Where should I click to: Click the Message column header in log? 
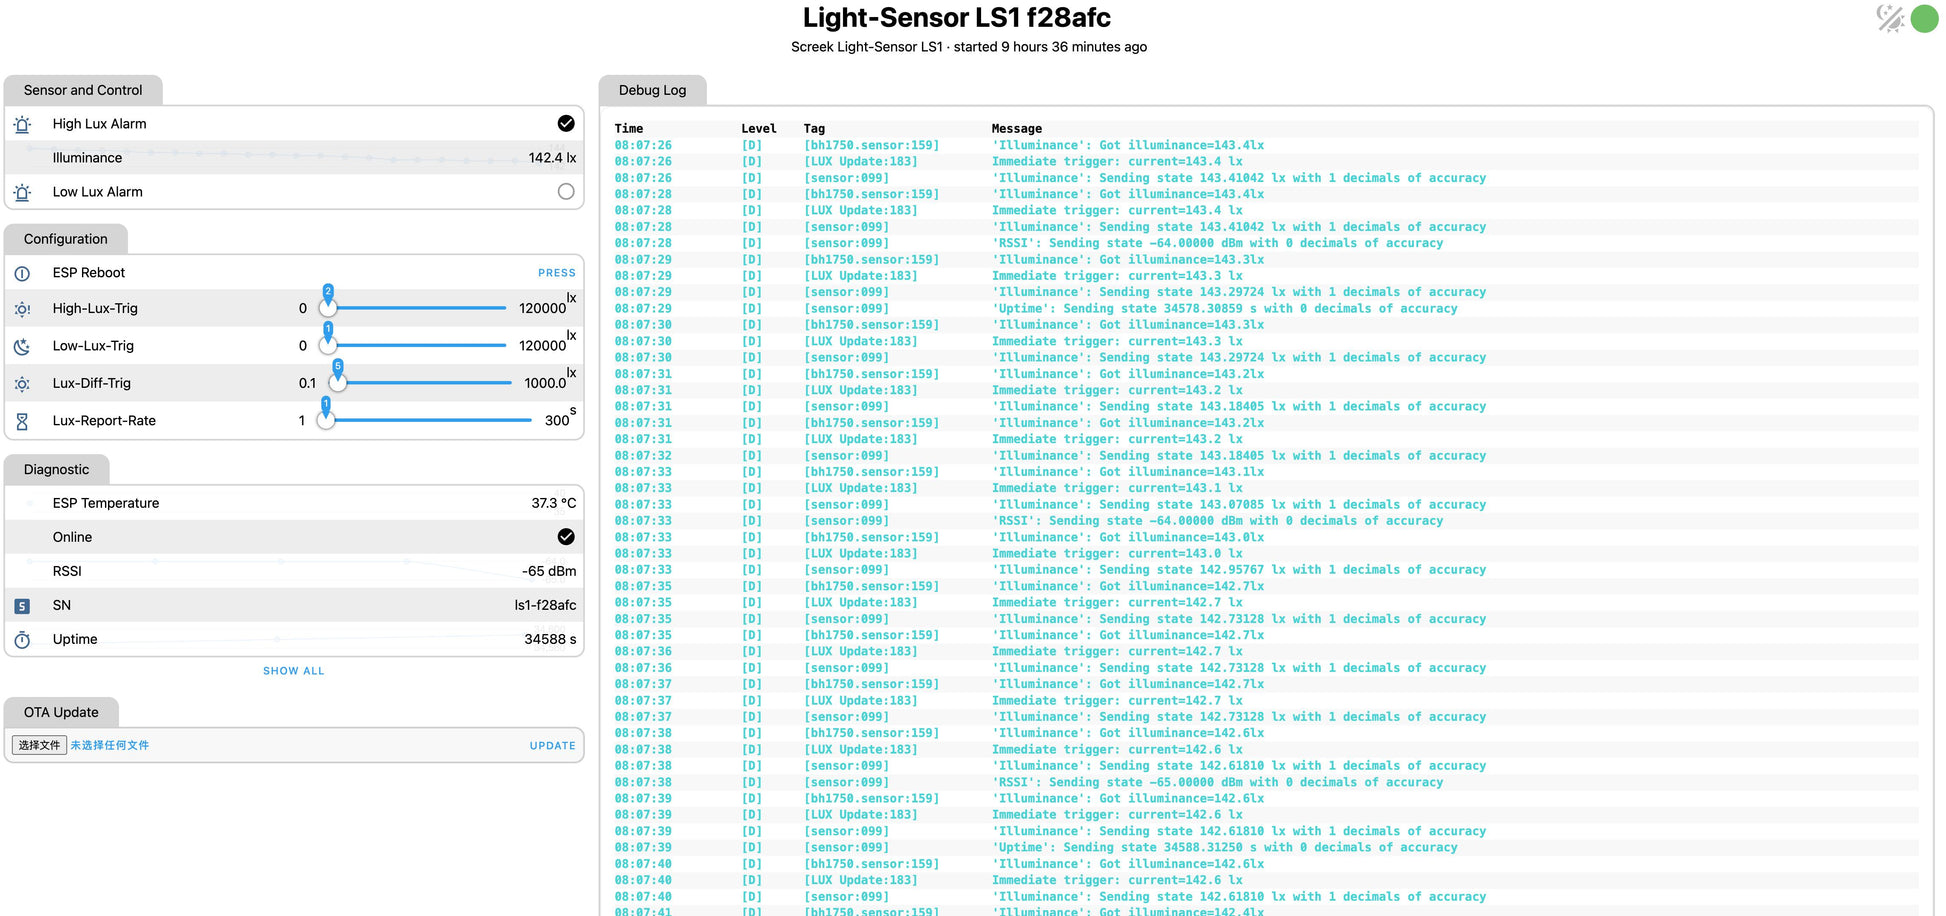pos(1017,129)
